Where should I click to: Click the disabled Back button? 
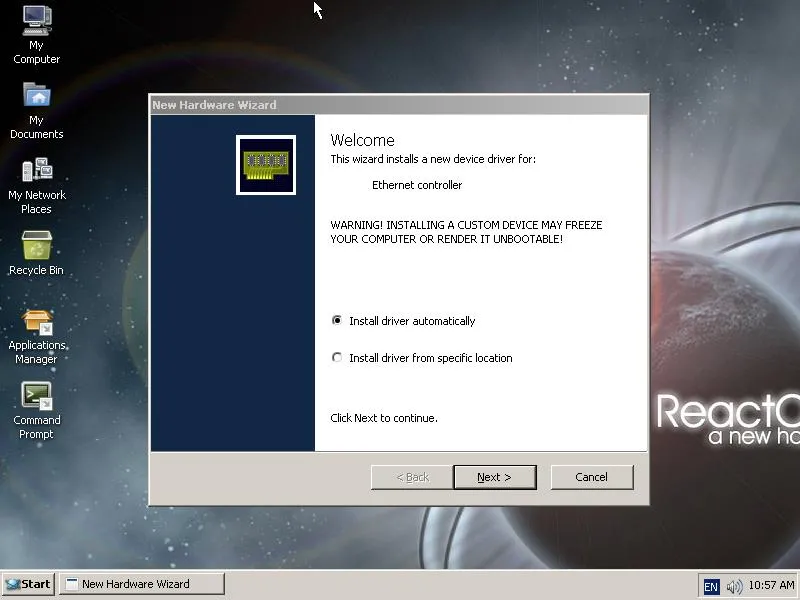[x=410, y=477]
